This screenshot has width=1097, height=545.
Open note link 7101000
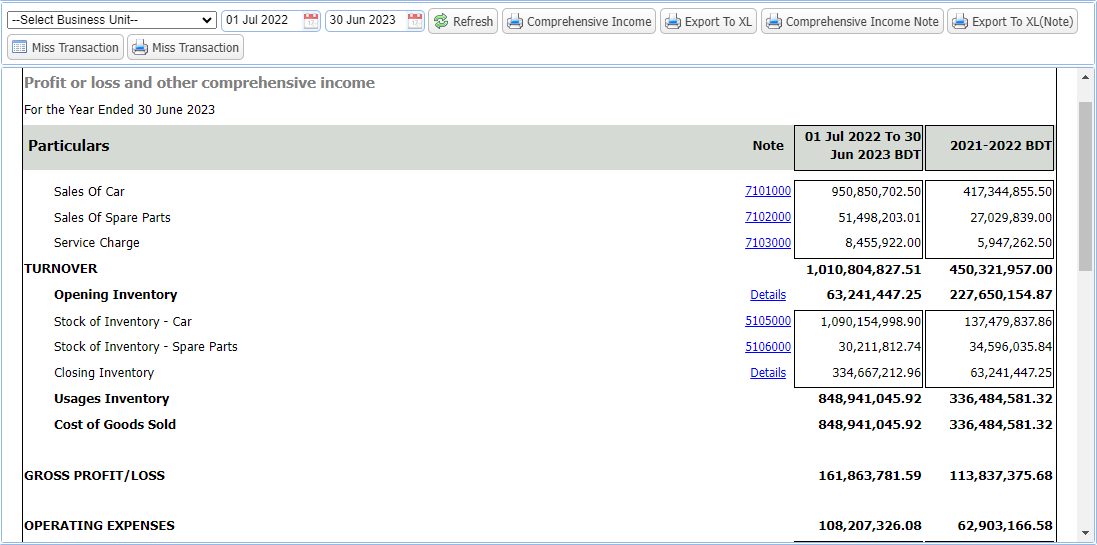click(767, 191)
